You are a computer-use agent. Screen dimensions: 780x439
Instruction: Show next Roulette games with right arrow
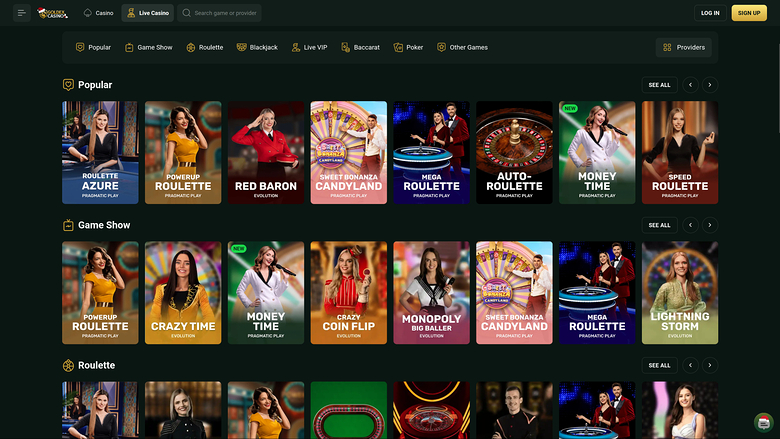[710, 365]
